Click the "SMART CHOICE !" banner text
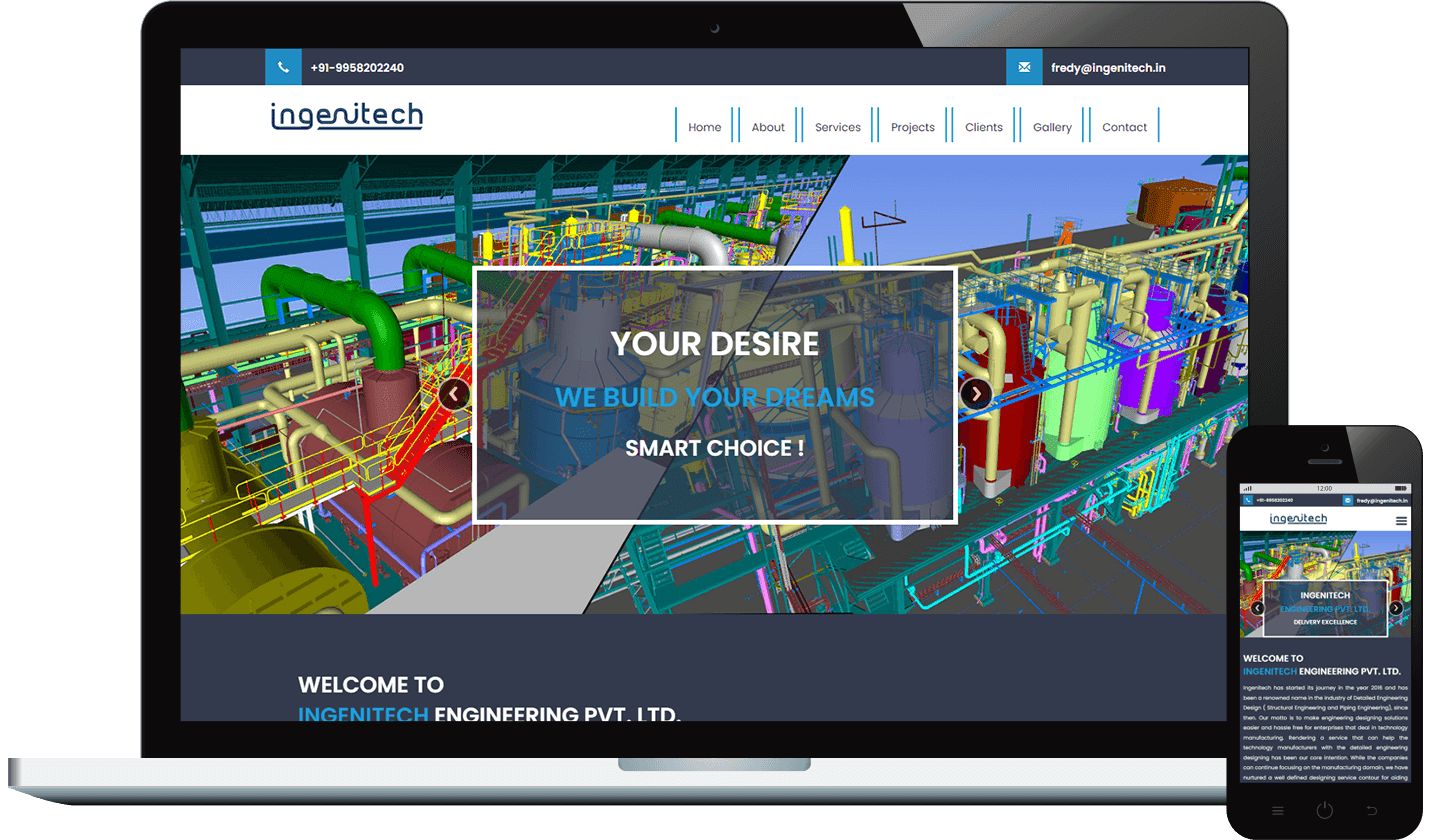Viewport: 1430px width, 840px height. click(x=715, y=448)
